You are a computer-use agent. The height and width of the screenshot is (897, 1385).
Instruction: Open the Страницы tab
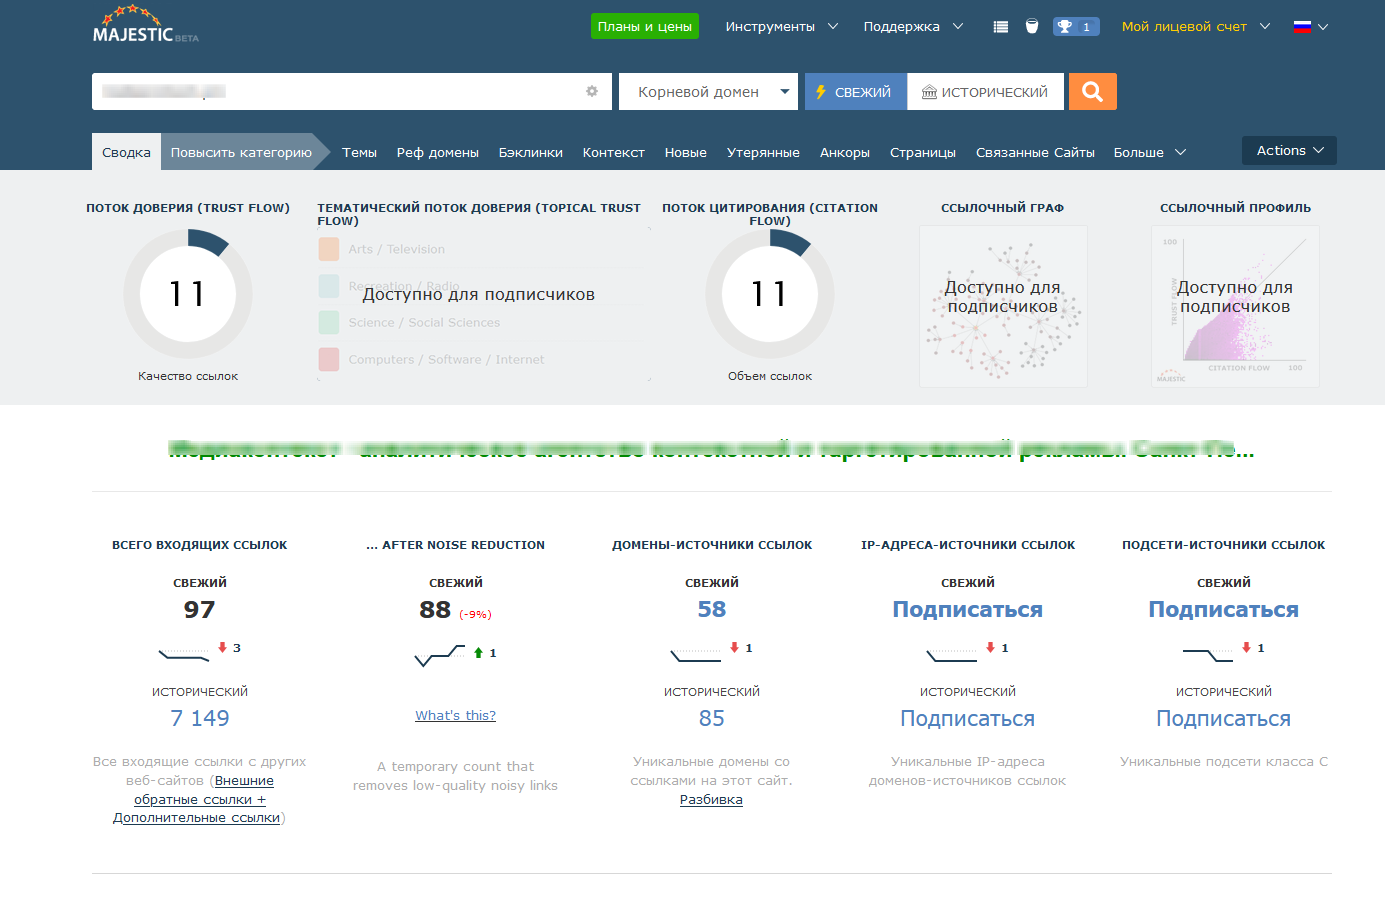(923, 152)
